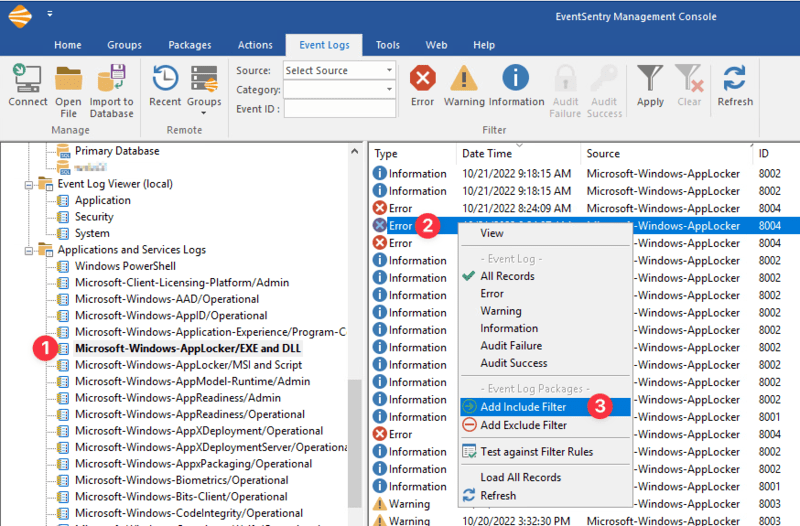Screen dimensions: 800x526
Task: Click the Clear filter icon
Action: (x=689, y=78)
